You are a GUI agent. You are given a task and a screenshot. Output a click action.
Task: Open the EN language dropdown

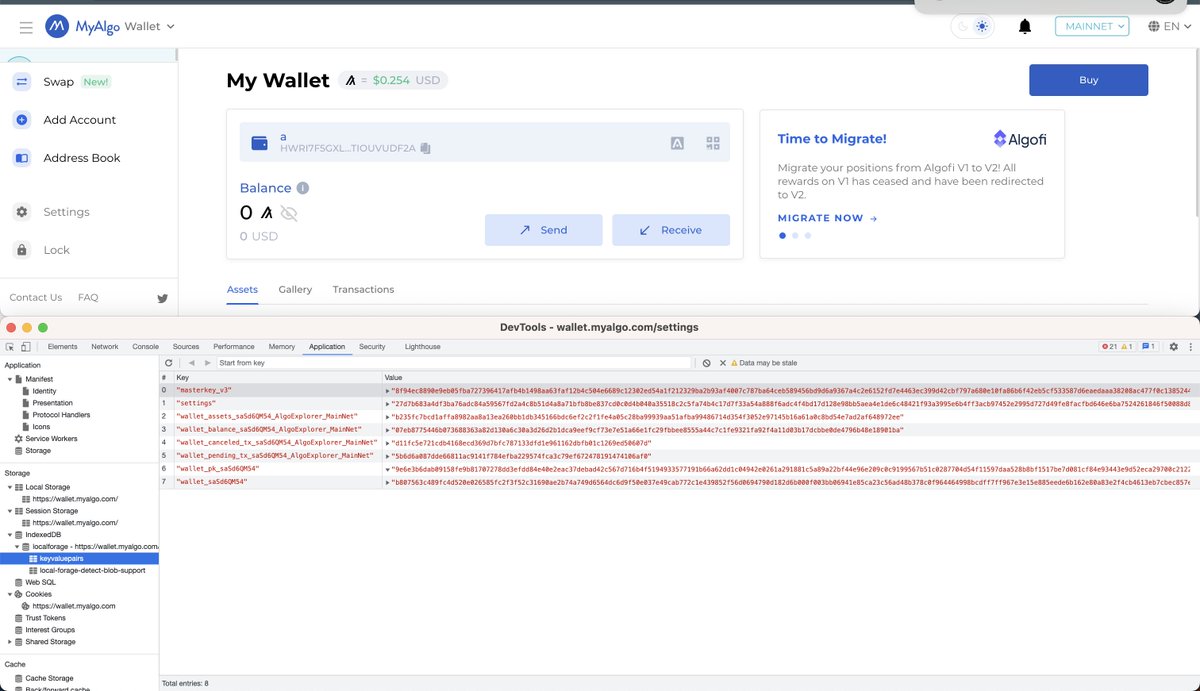[1170, 27]
